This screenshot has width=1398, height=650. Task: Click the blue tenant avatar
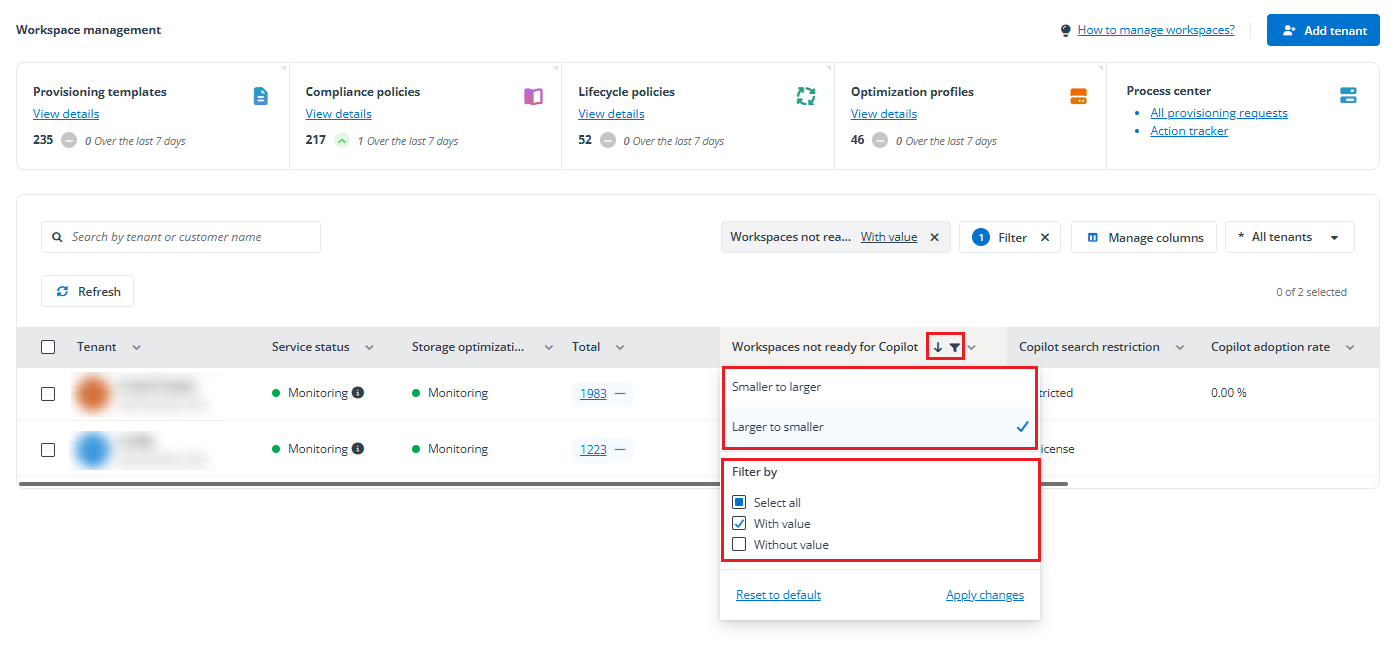click(94, 449)
